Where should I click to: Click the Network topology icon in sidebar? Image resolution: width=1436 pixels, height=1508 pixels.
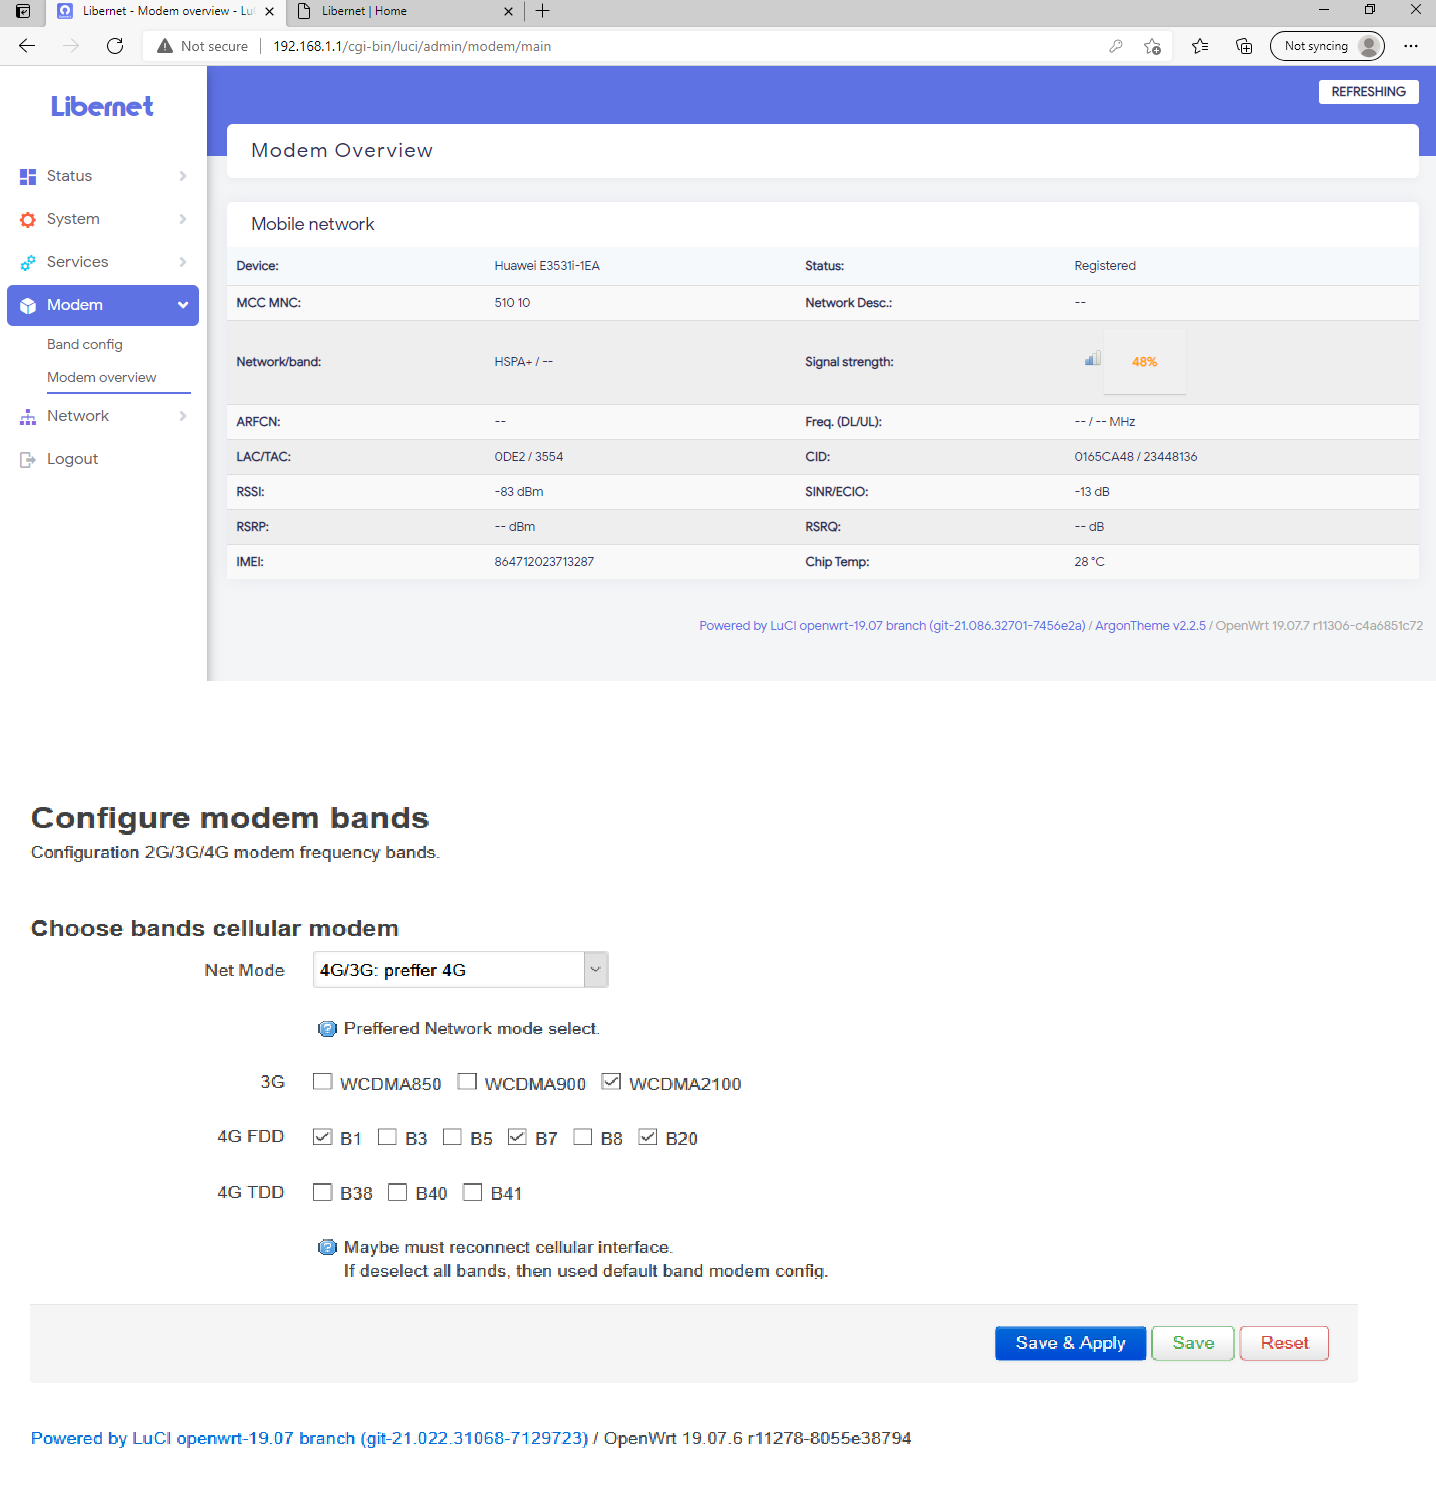coord(28,416)
